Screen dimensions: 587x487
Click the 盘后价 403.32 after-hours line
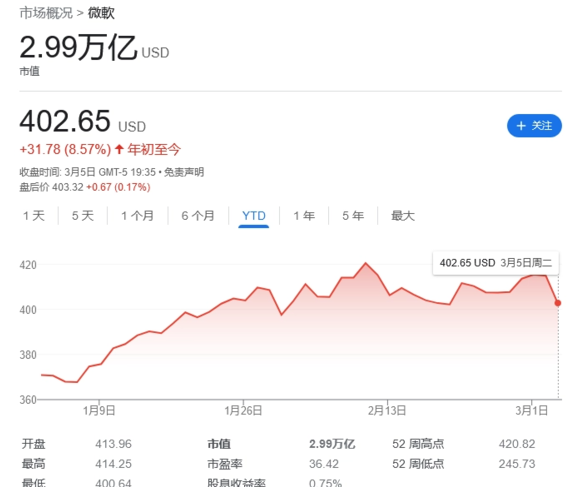tap(85, 187)
